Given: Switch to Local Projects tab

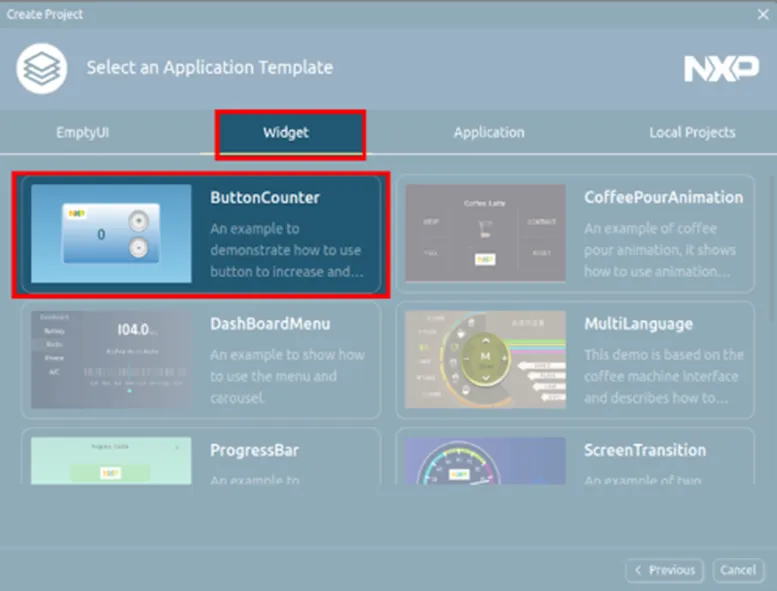Looking at the screenshot, I should click(691, 132).
